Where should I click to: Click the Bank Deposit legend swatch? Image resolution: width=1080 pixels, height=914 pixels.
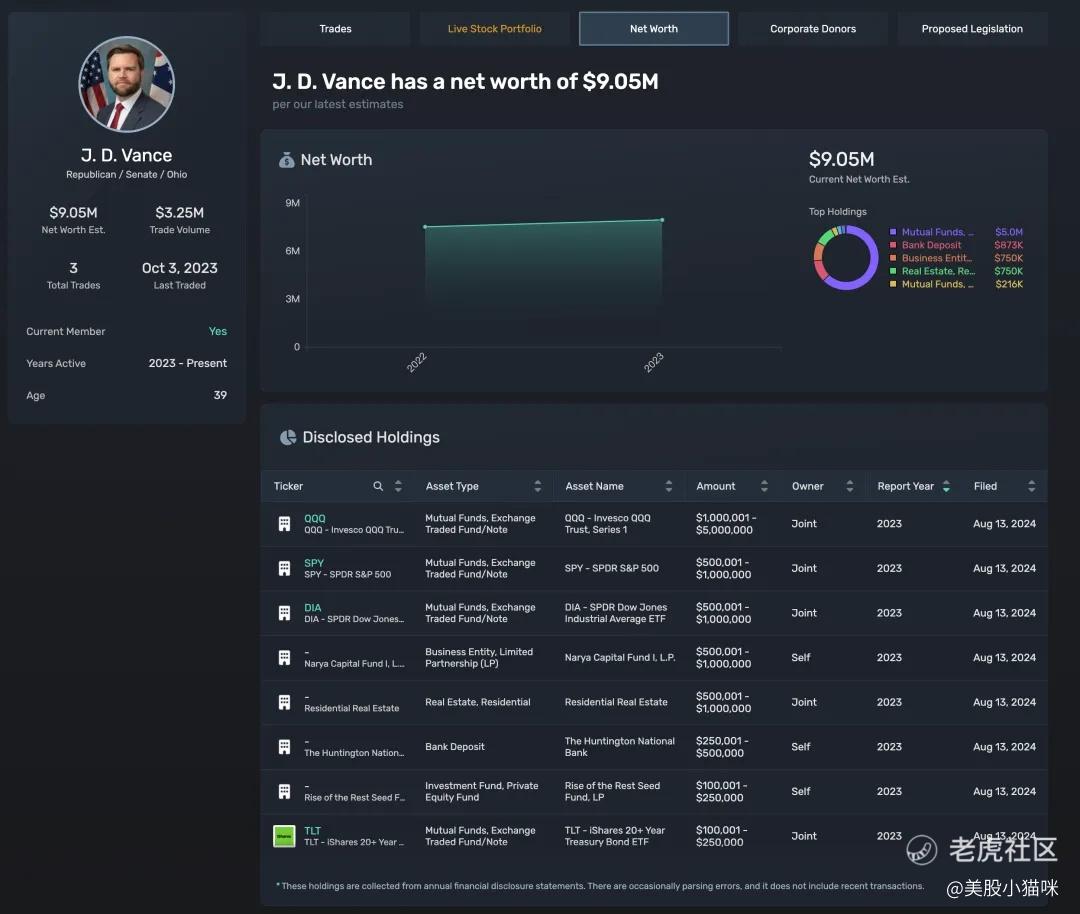pyautogui.click(x=893, y=245)
